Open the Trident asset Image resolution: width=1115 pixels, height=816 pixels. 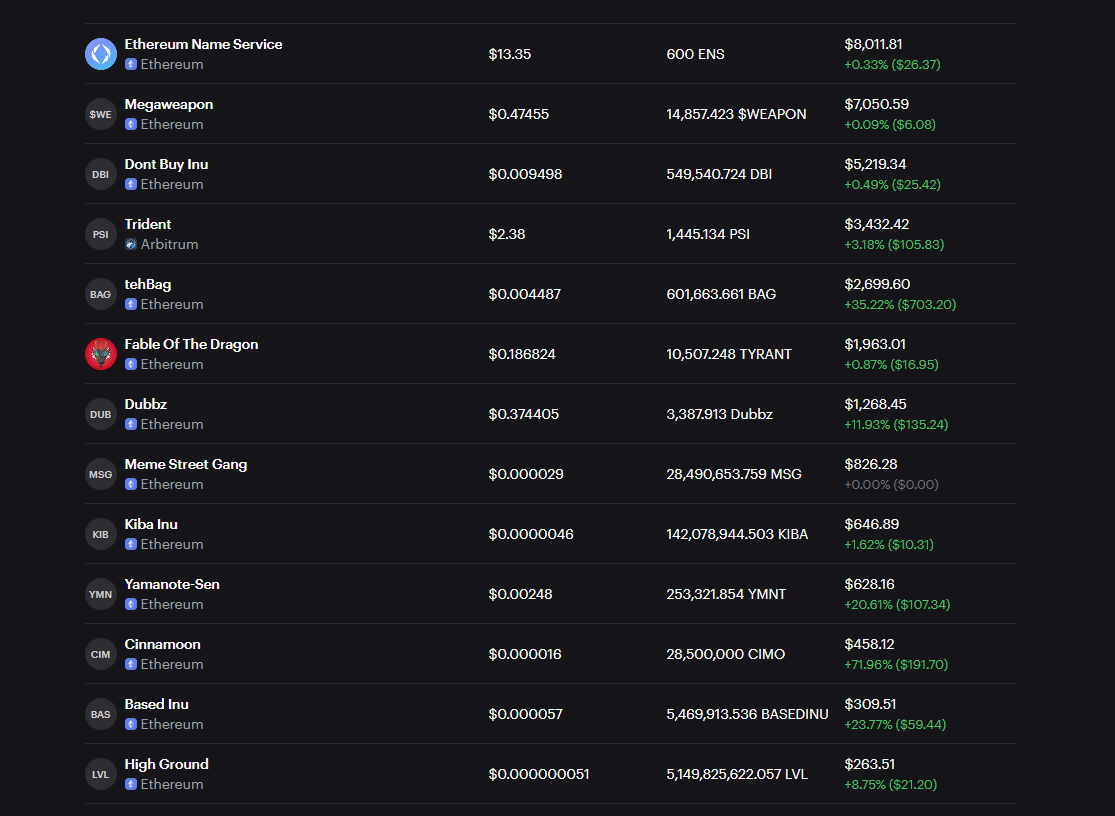[550, 234]
